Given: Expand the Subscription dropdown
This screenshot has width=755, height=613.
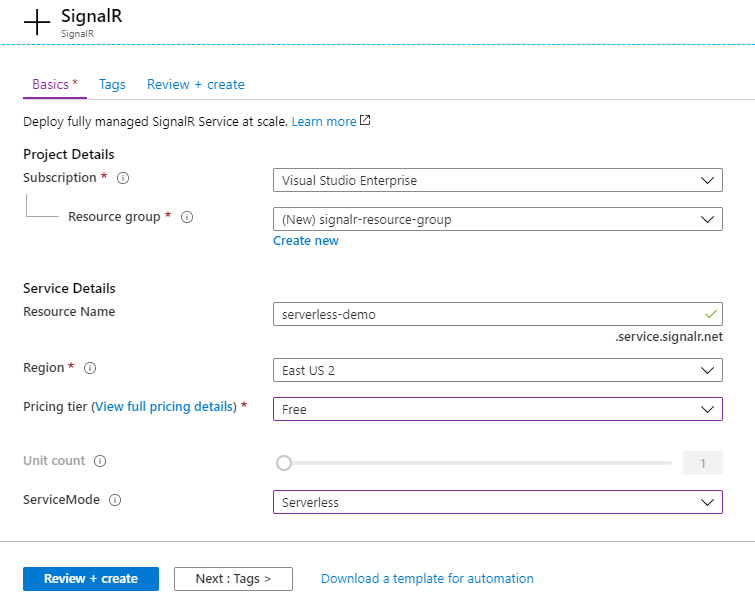Looking at the screenshot, I should click(x=498, y=180).
